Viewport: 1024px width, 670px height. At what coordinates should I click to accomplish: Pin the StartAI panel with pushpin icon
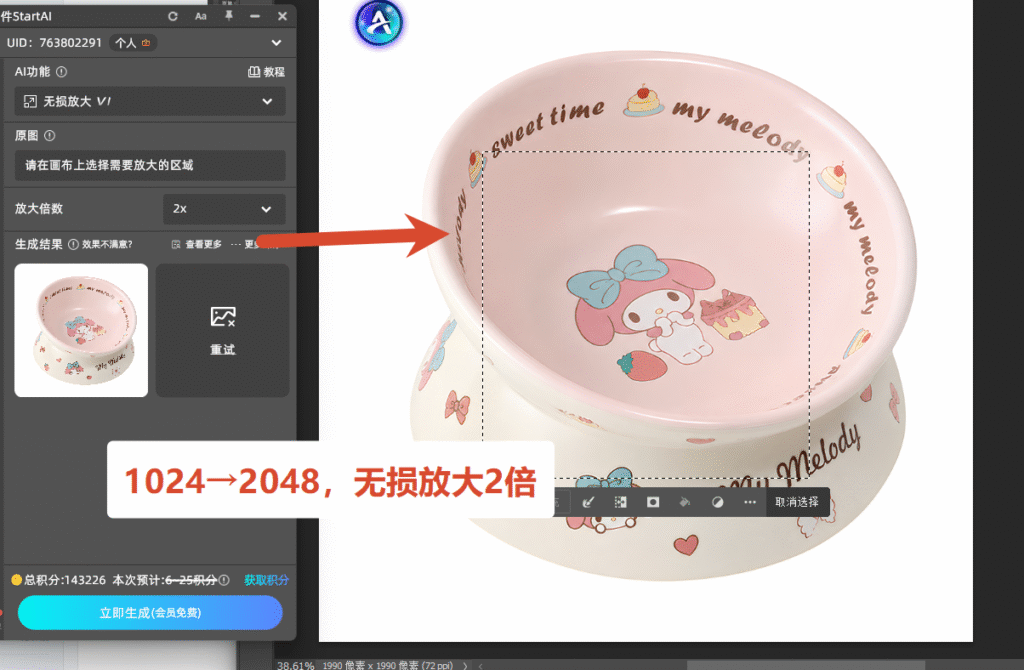coord(229,16)
